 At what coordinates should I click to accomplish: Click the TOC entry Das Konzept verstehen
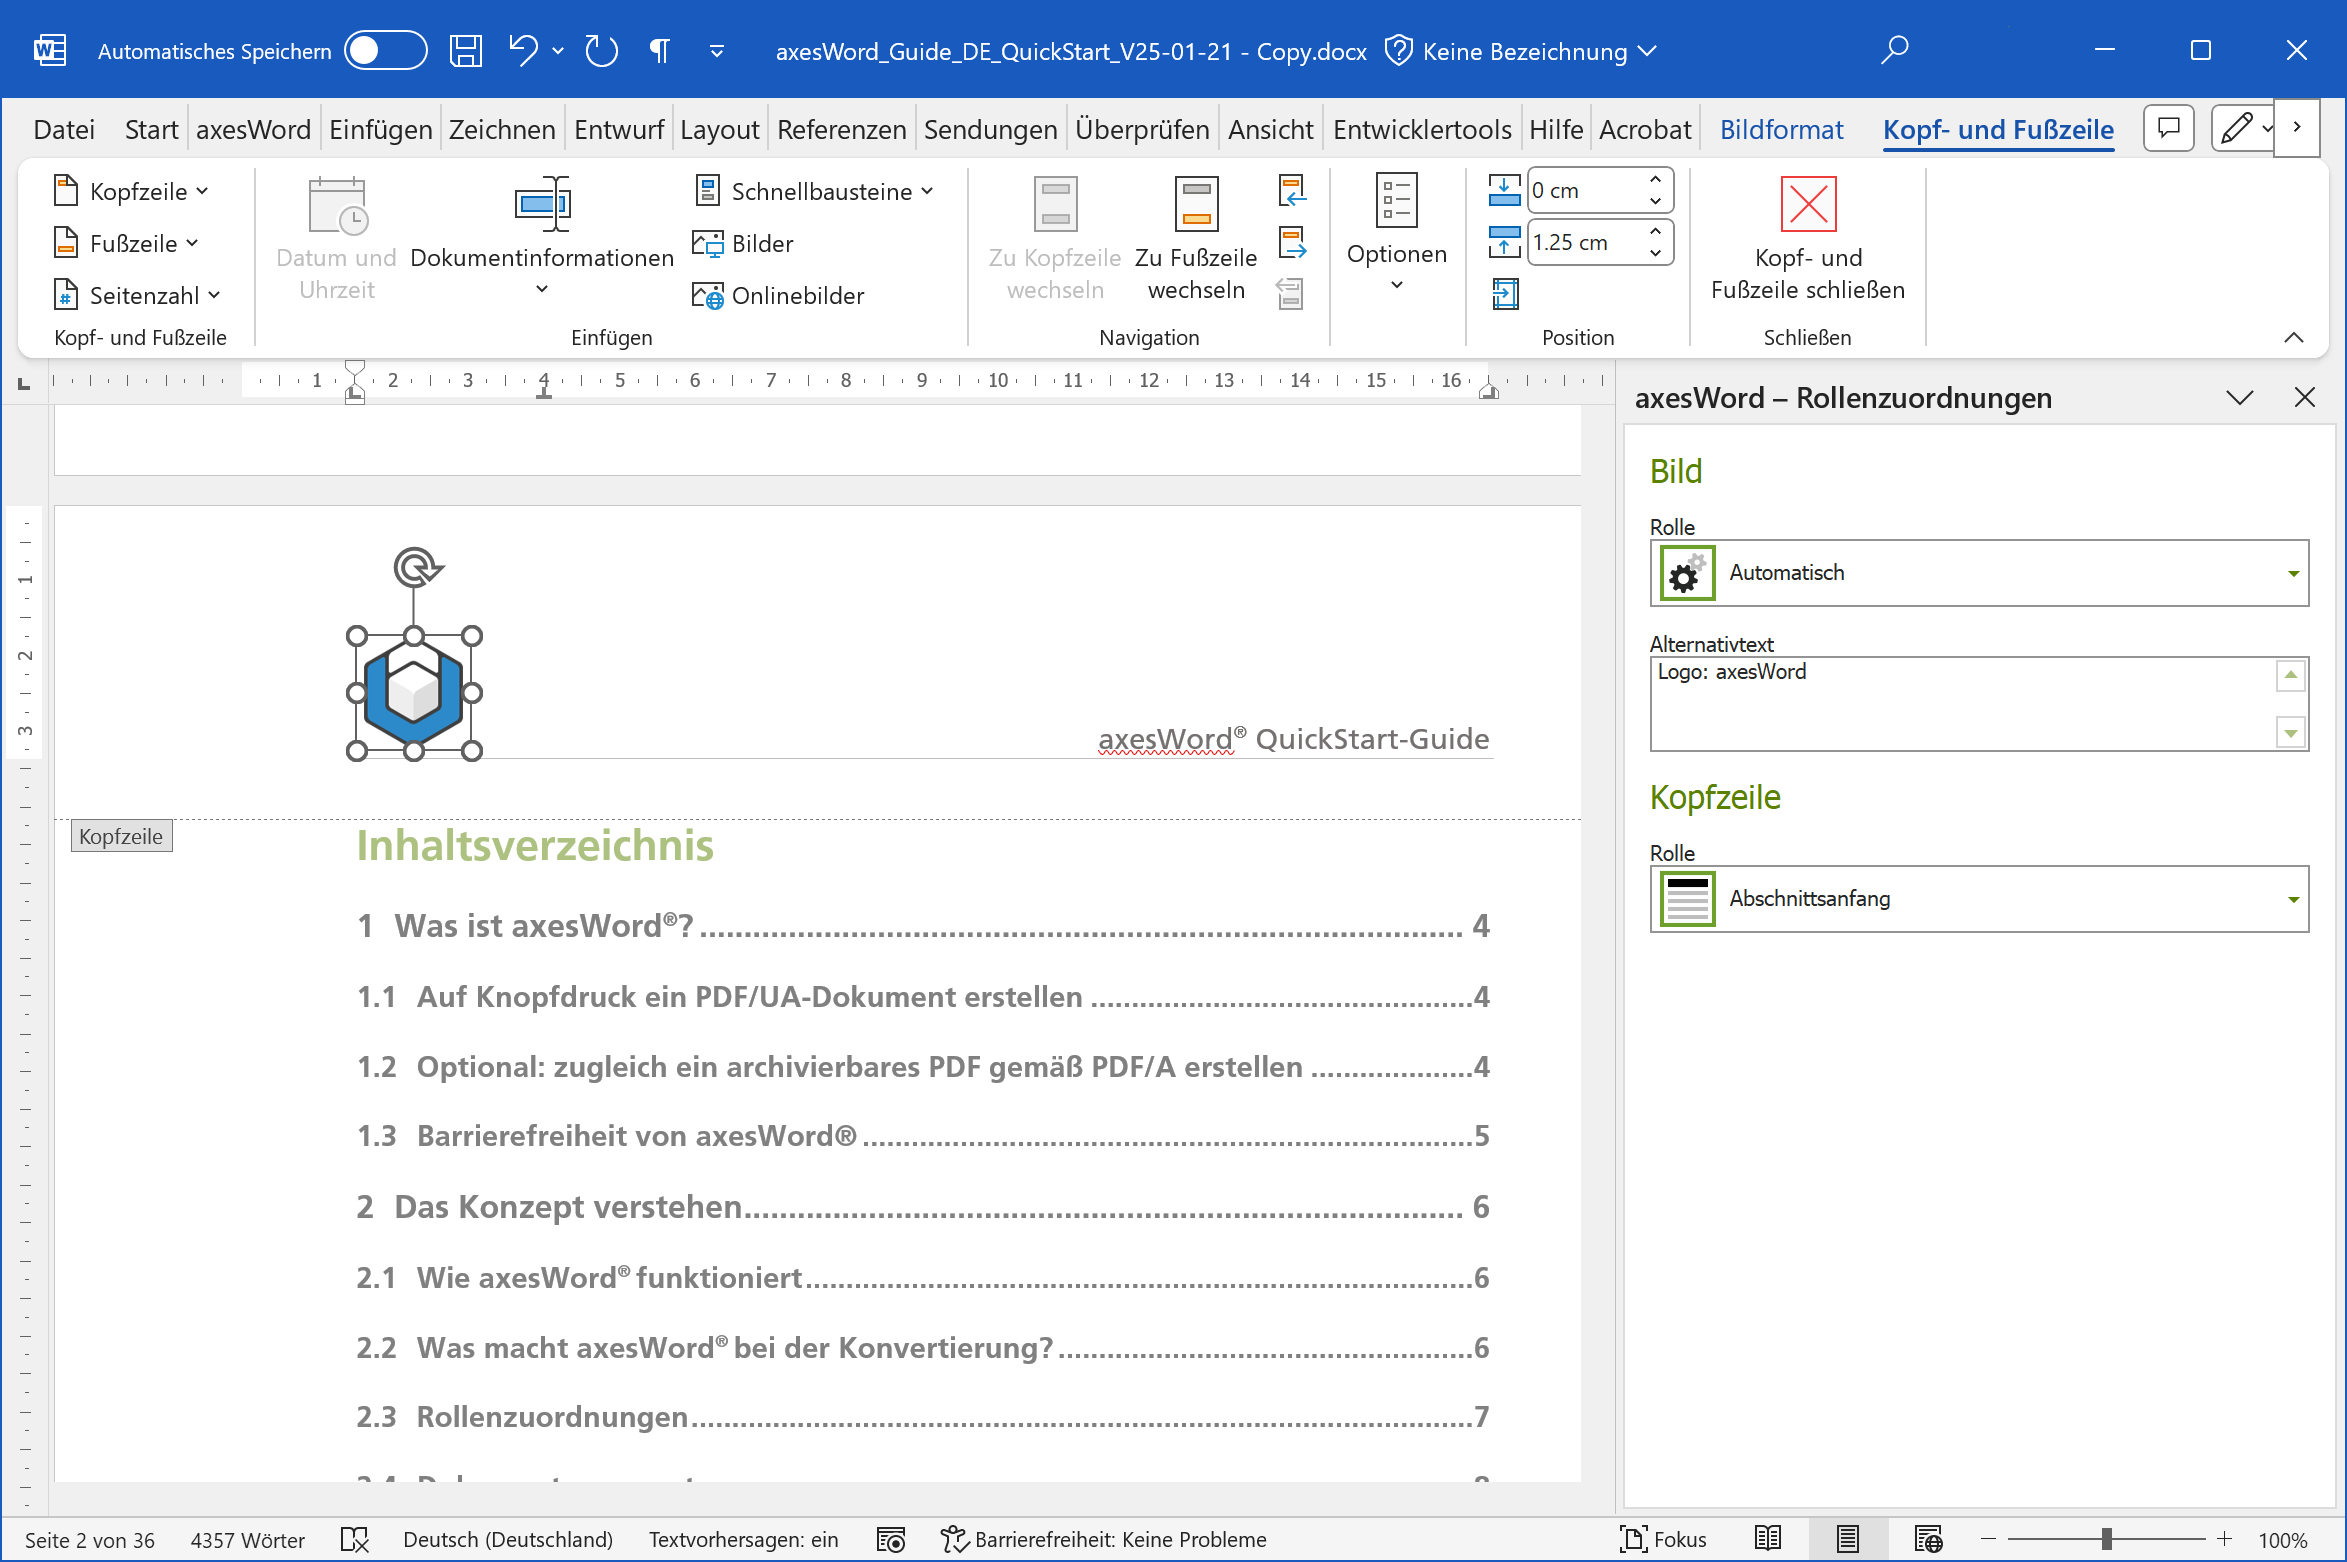point(923,1207)
